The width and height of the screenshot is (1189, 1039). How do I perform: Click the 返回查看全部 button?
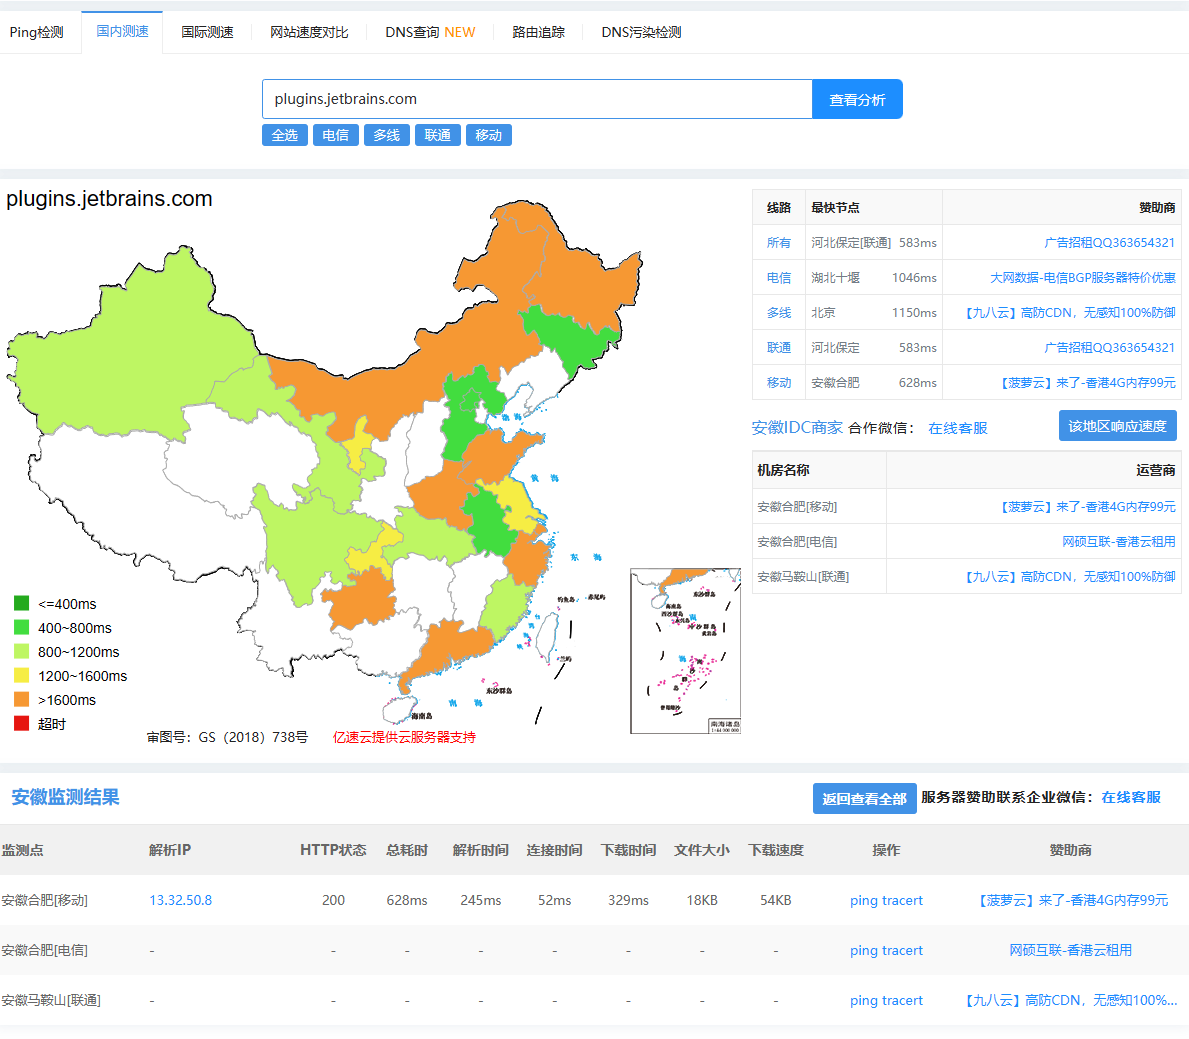click(x=864, y=799)
